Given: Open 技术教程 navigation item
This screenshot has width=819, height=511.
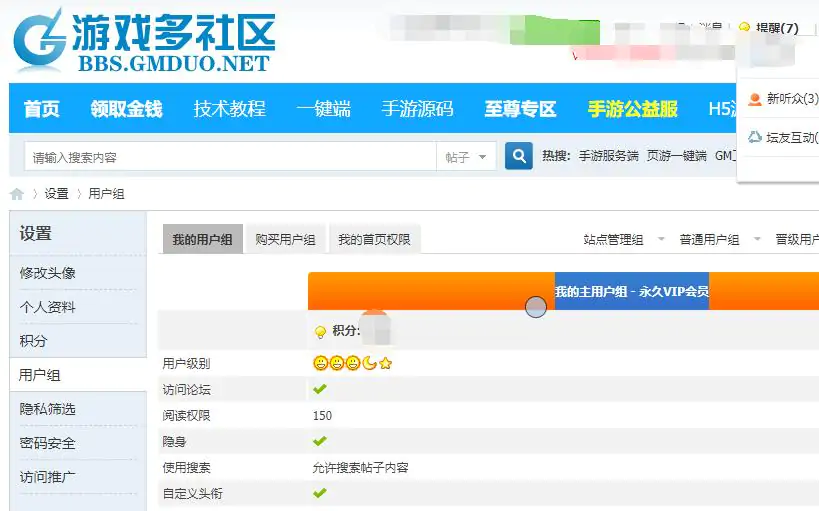Looking at the screenshot, I should (230, 109).
